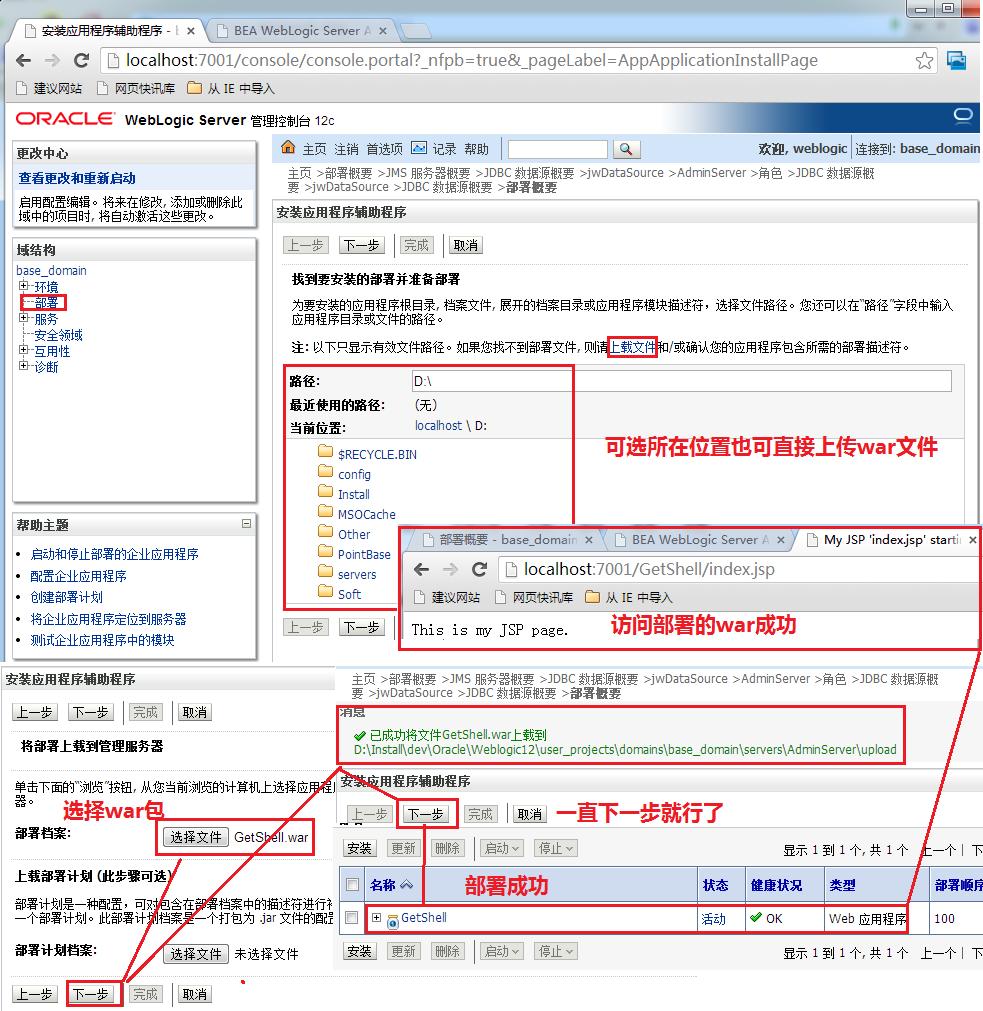Click 查看更改和重新启动 link
The width and height of the screenshot is (983, 1011).
pos(77,178)
